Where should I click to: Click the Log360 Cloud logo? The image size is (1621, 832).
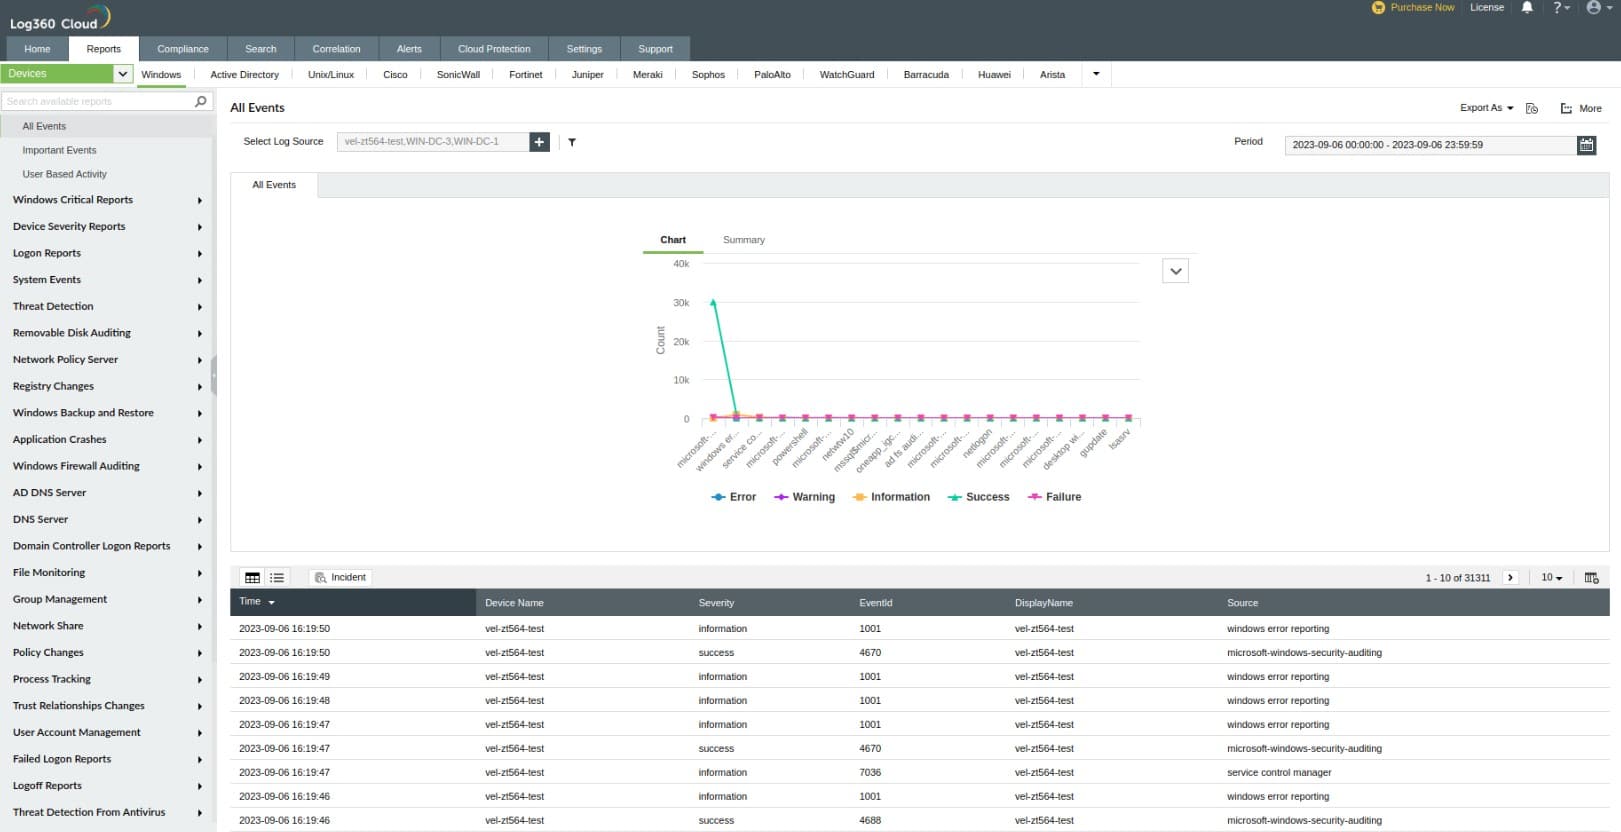(x=60, y=19)
